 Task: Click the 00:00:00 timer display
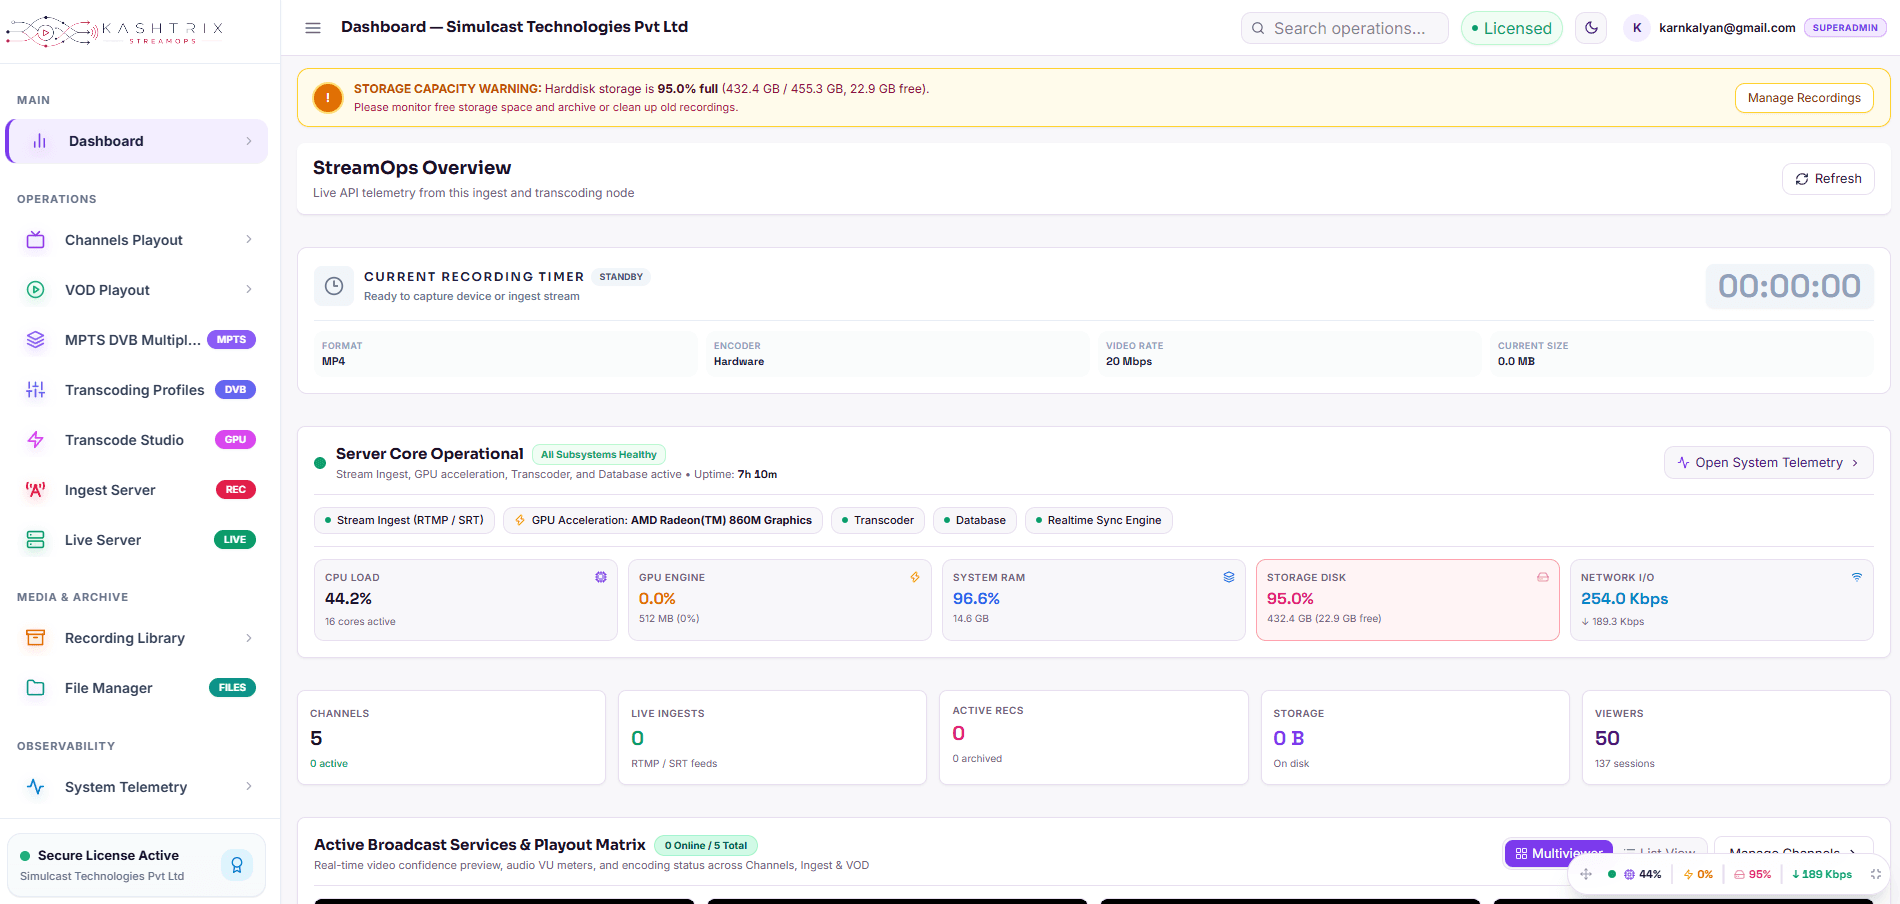tap(1789, 286)
